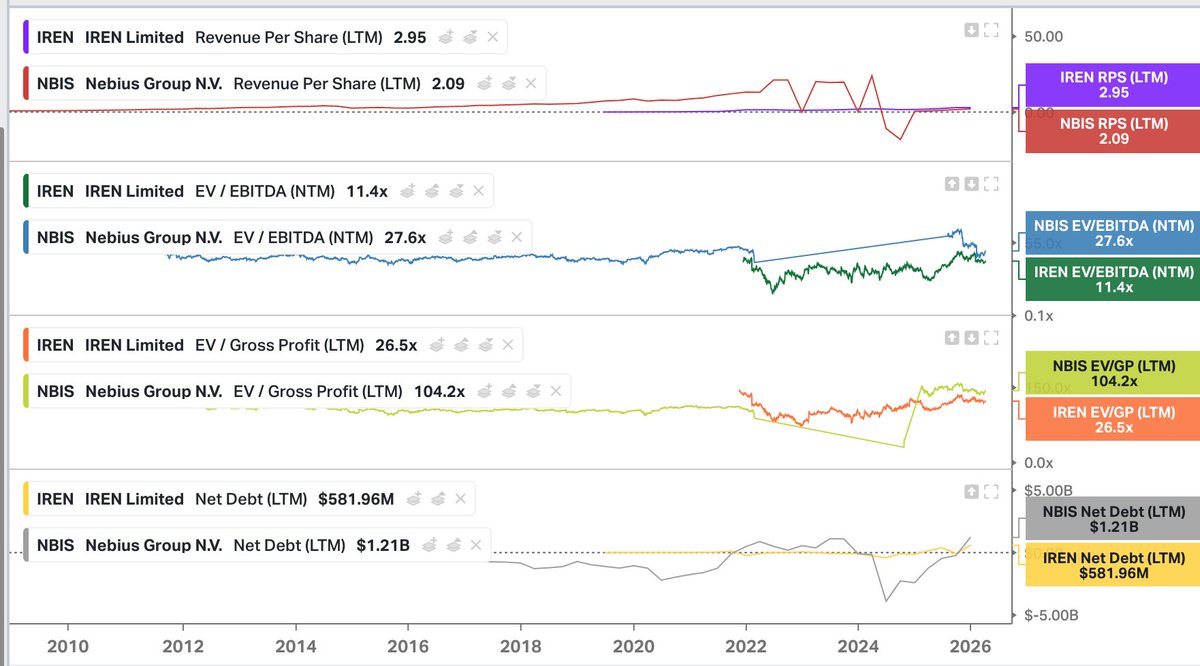Shift EV / EBITDA pane down
This screenshot has width=1200, height=666.
[971, 184]
